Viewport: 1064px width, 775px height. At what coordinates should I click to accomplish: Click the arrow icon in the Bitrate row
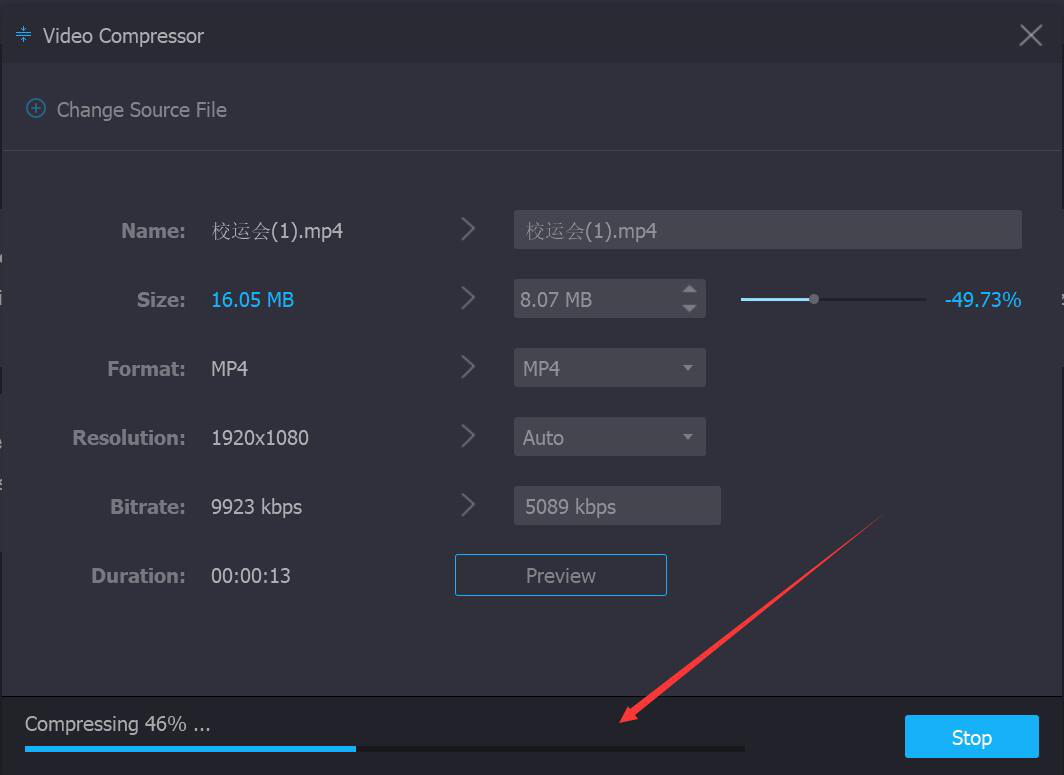click(467, 506)
